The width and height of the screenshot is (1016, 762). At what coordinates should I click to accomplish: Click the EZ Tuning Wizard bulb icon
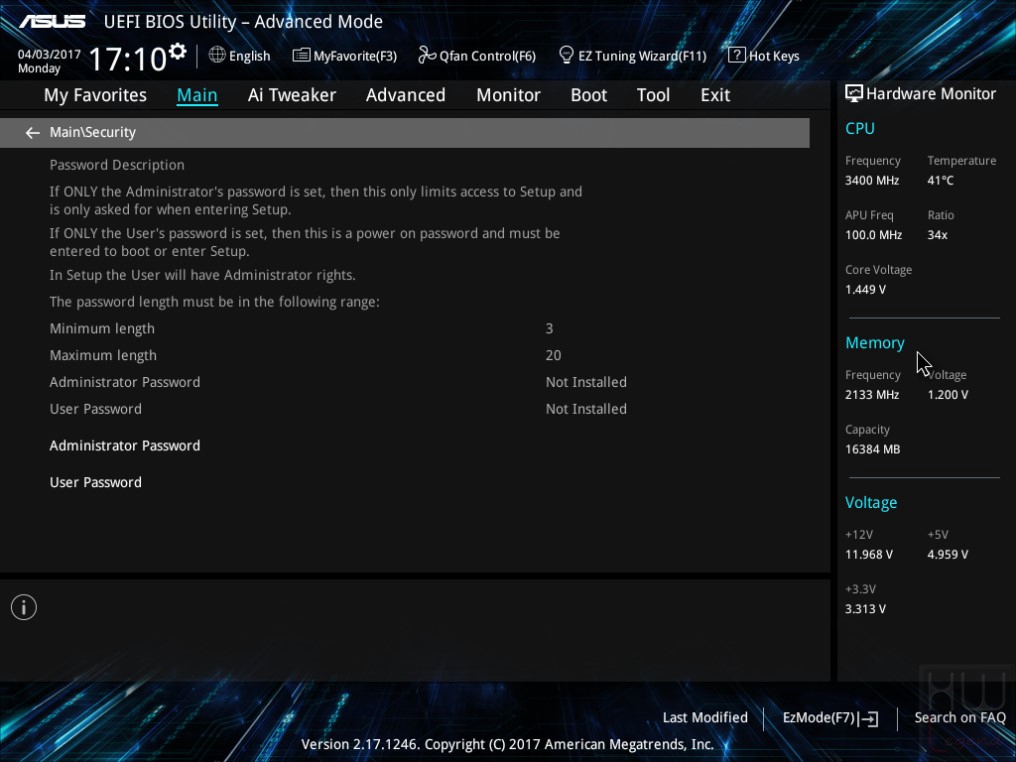click(566, 55)
